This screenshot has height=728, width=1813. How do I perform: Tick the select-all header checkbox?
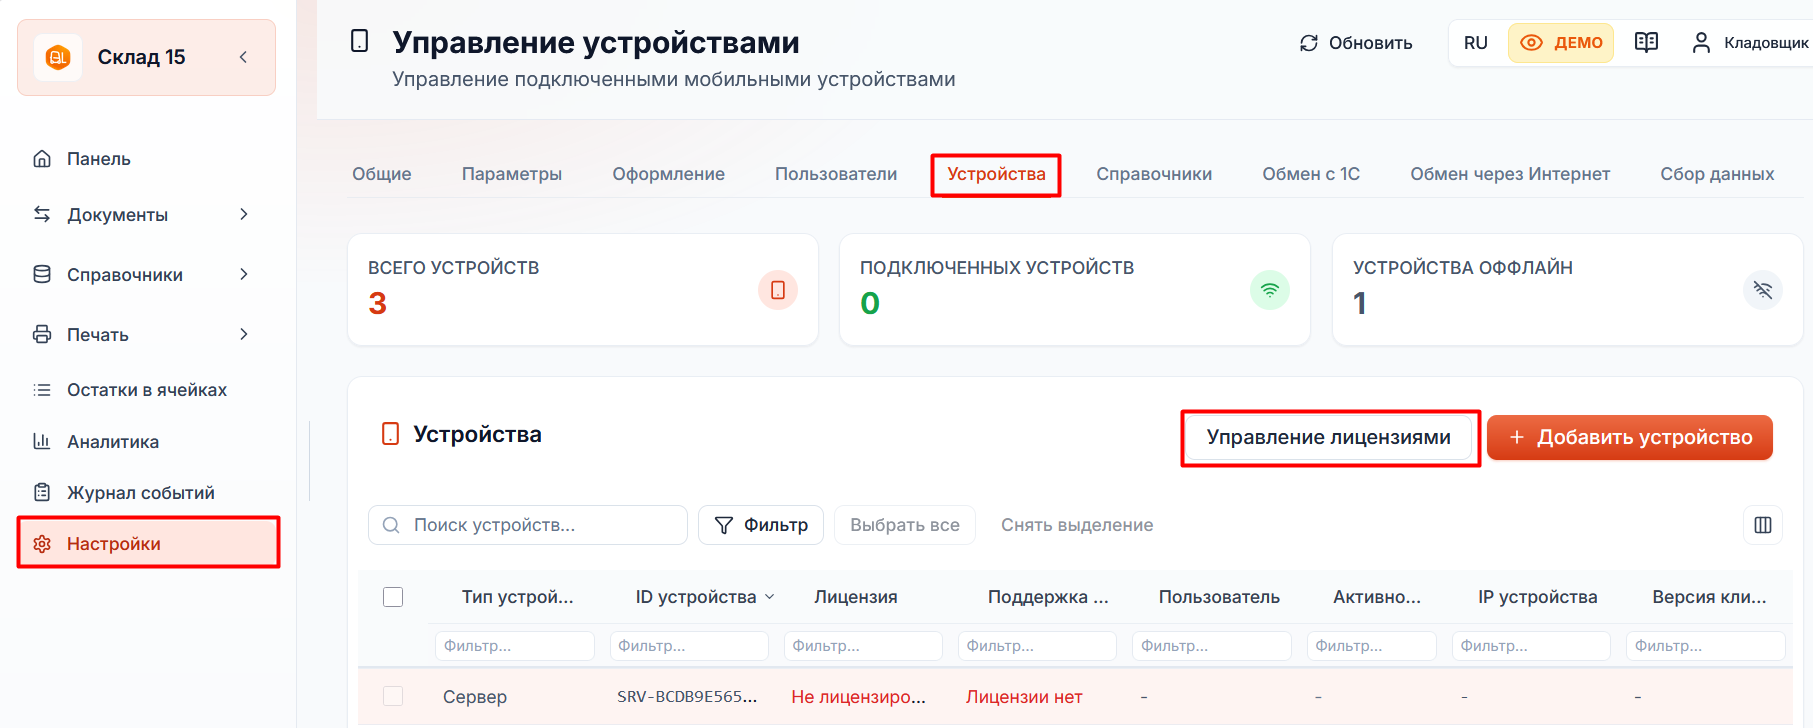click(x=393, y=597)
